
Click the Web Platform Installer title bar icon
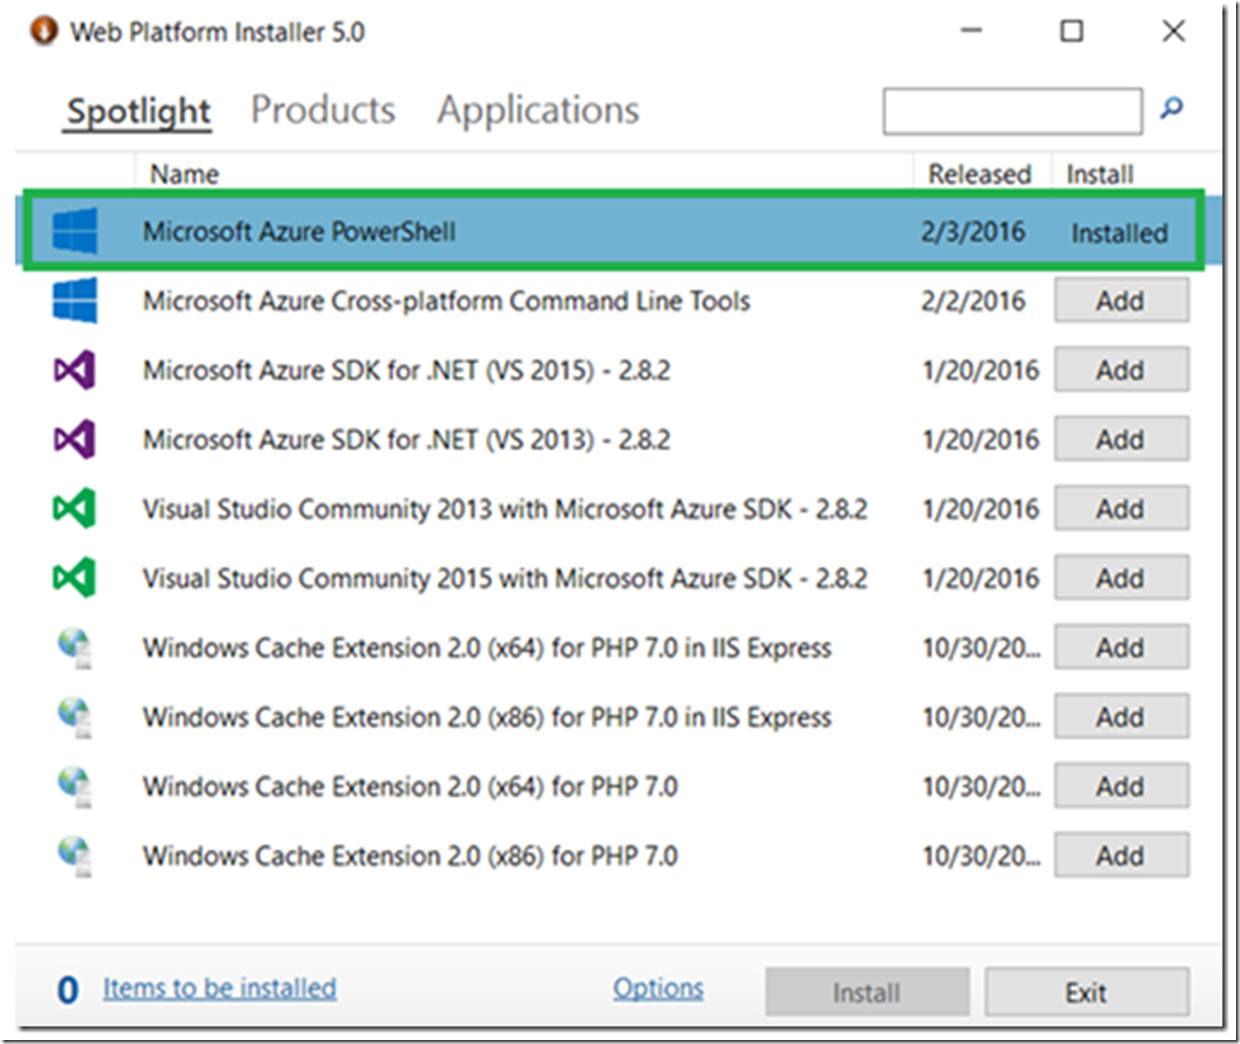tap(44, 31)
